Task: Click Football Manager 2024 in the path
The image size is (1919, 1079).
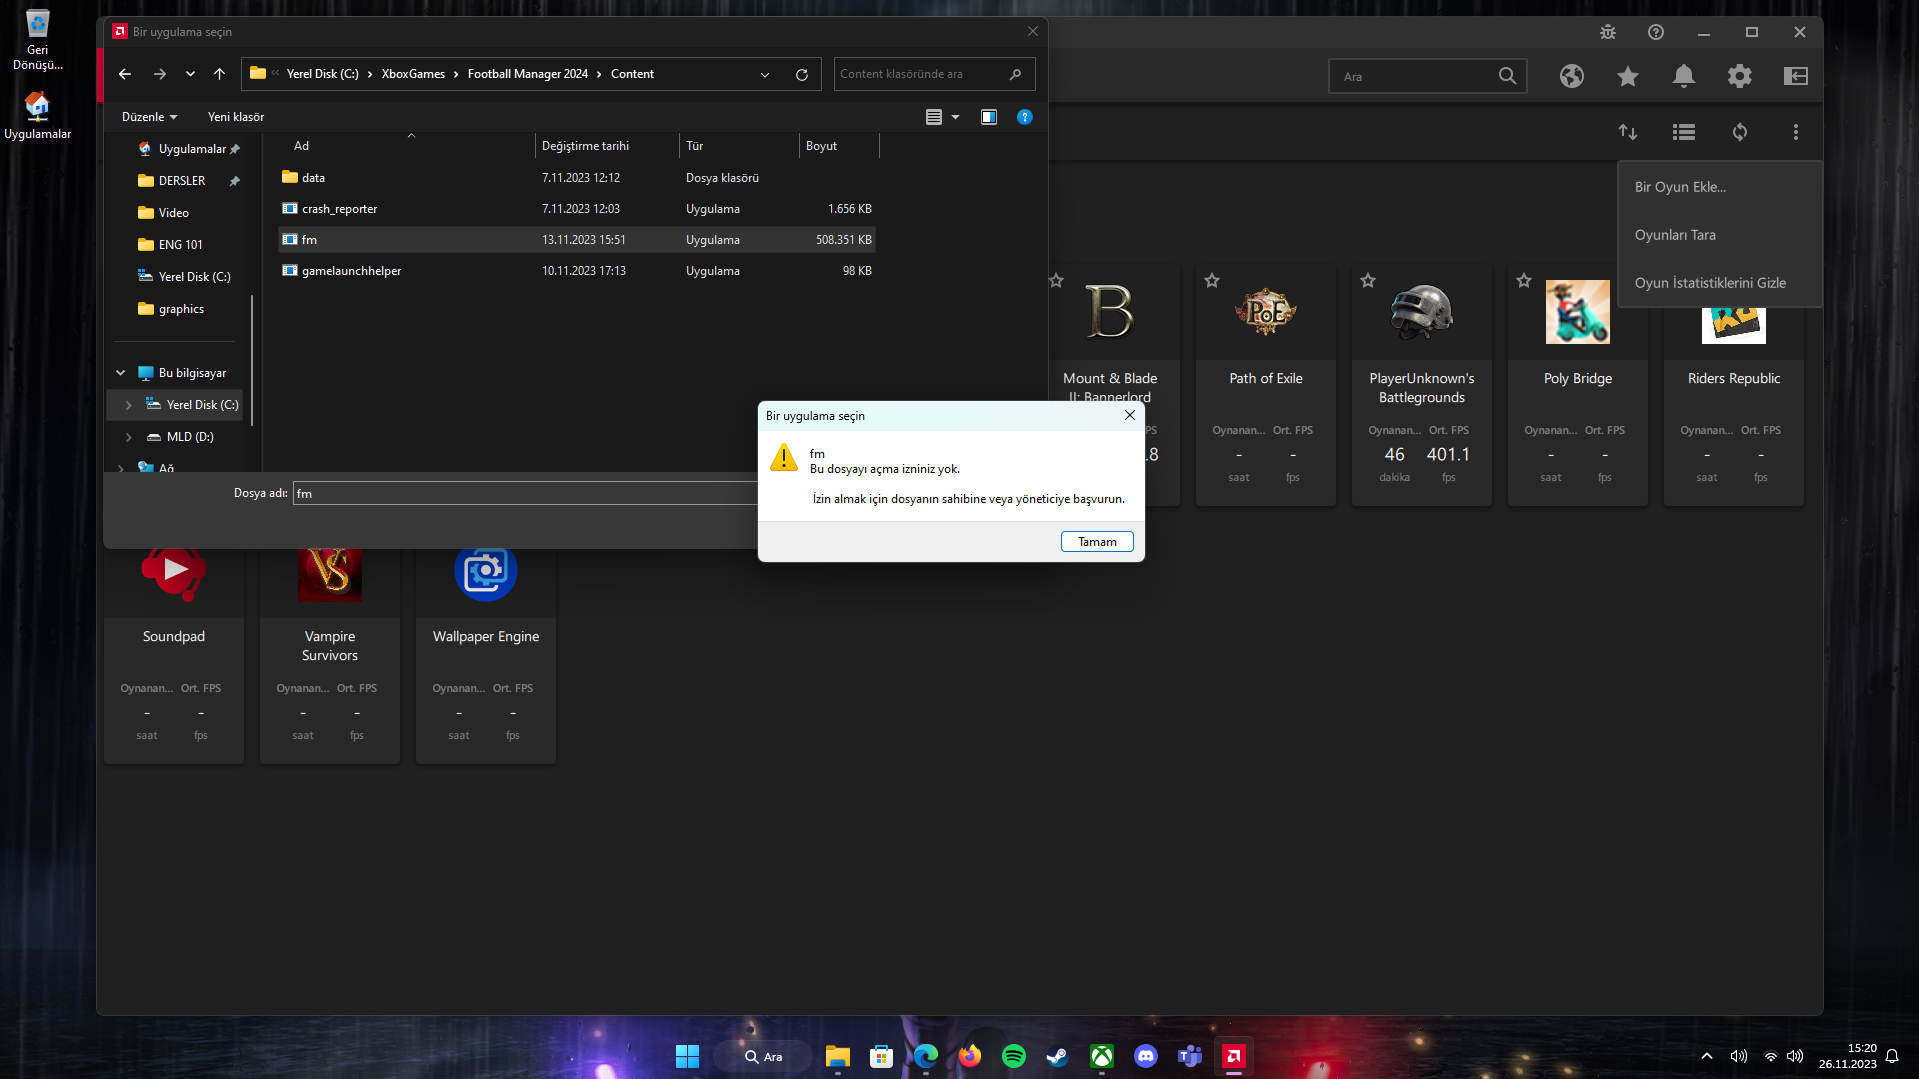Action: click(528, 74)
